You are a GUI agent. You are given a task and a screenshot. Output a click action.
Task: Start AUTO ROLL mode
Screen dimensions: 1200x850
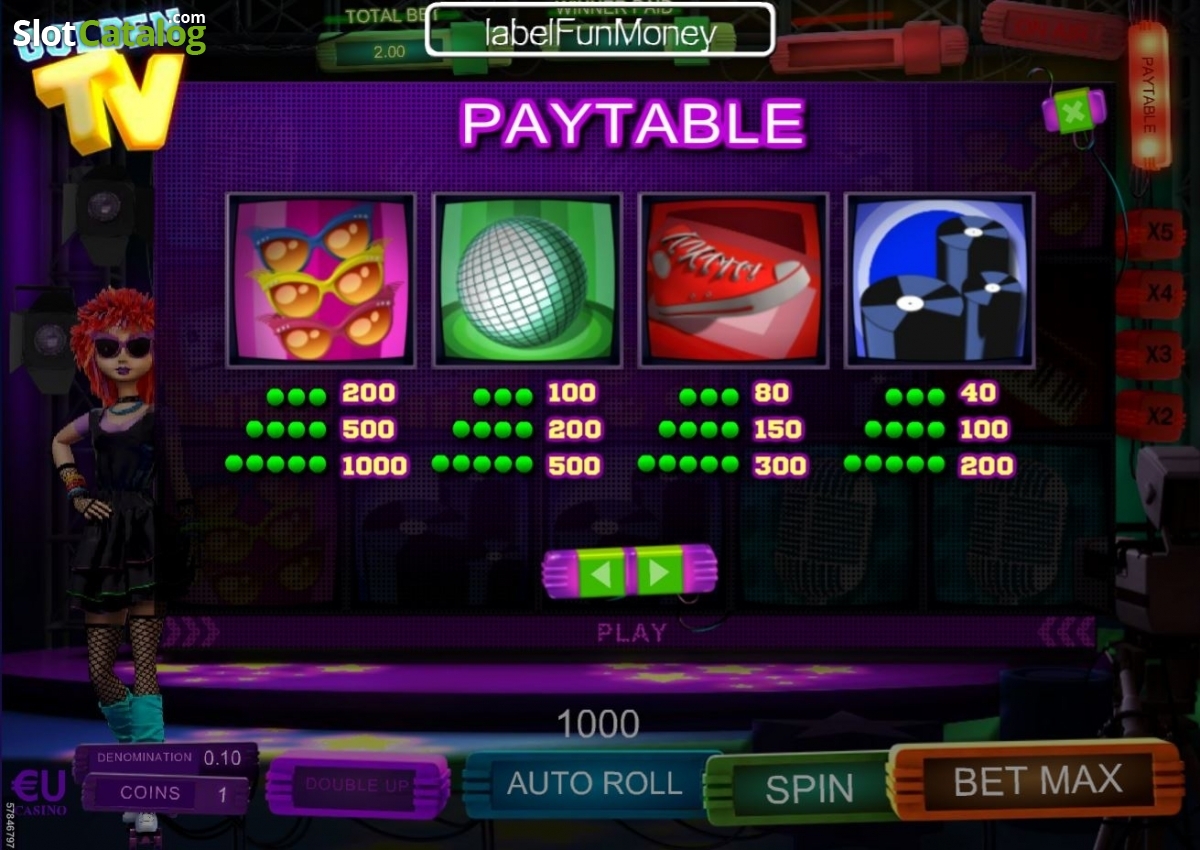(594, 783)
